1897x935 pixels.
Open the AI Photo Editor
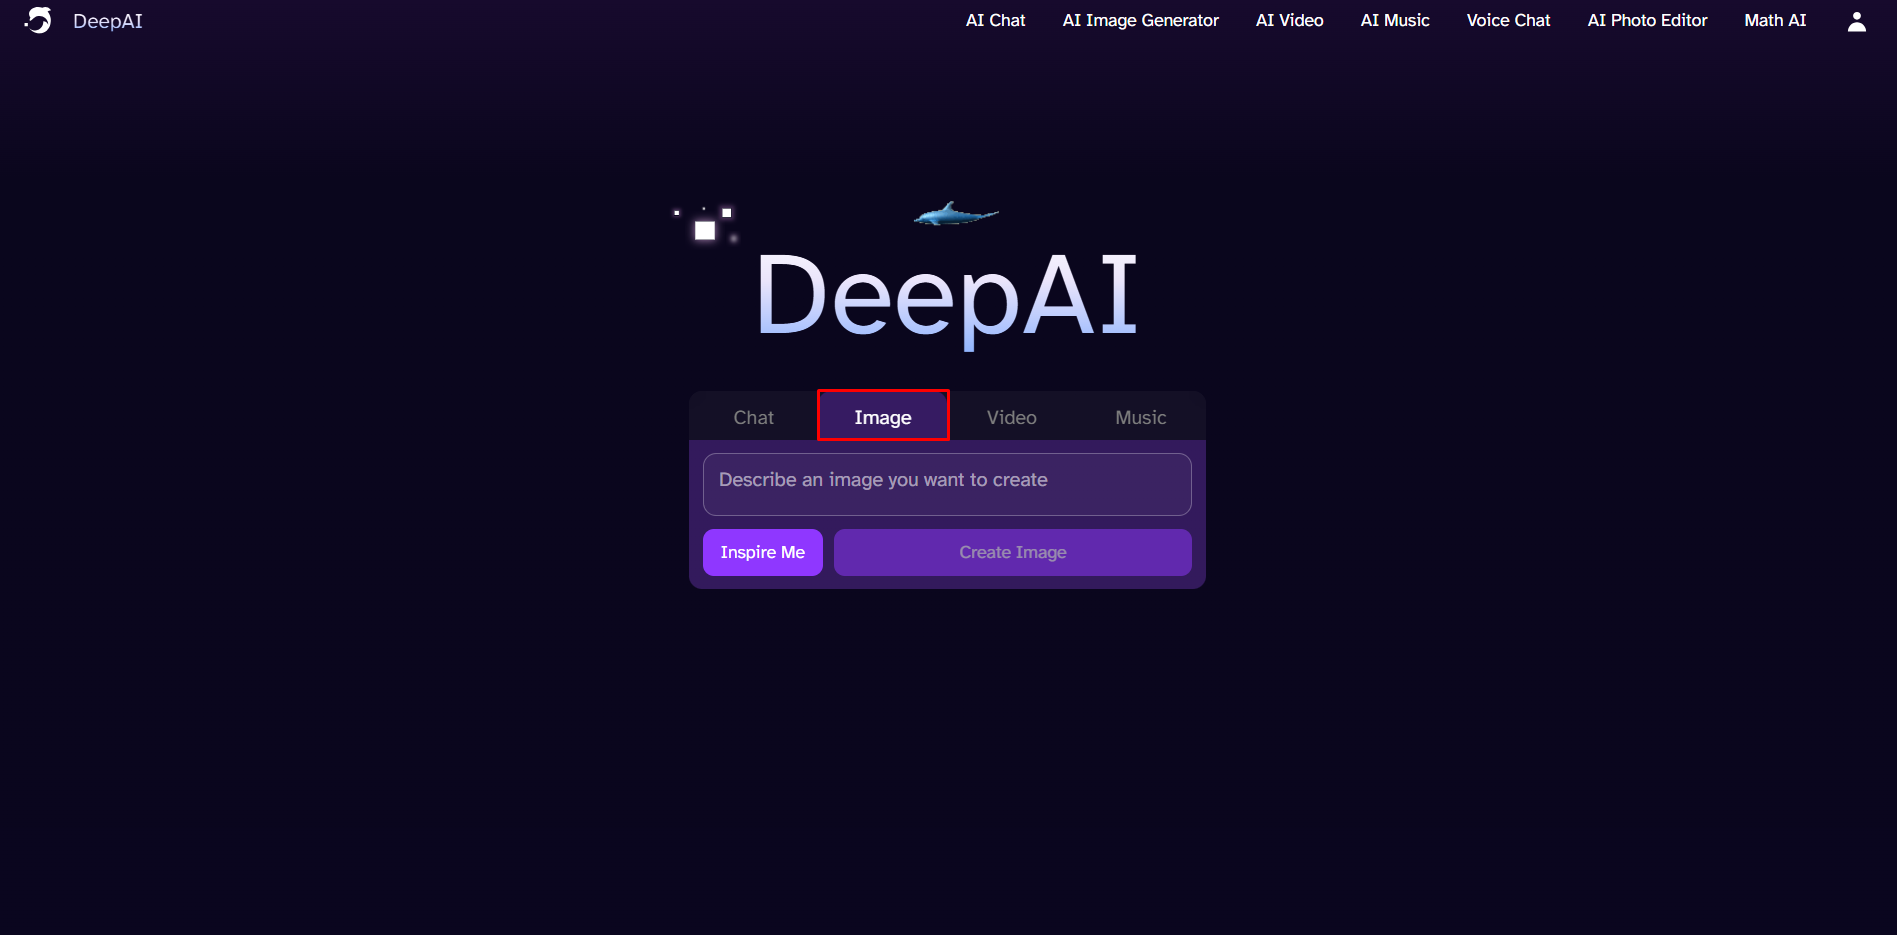(x=1646, y=20)
